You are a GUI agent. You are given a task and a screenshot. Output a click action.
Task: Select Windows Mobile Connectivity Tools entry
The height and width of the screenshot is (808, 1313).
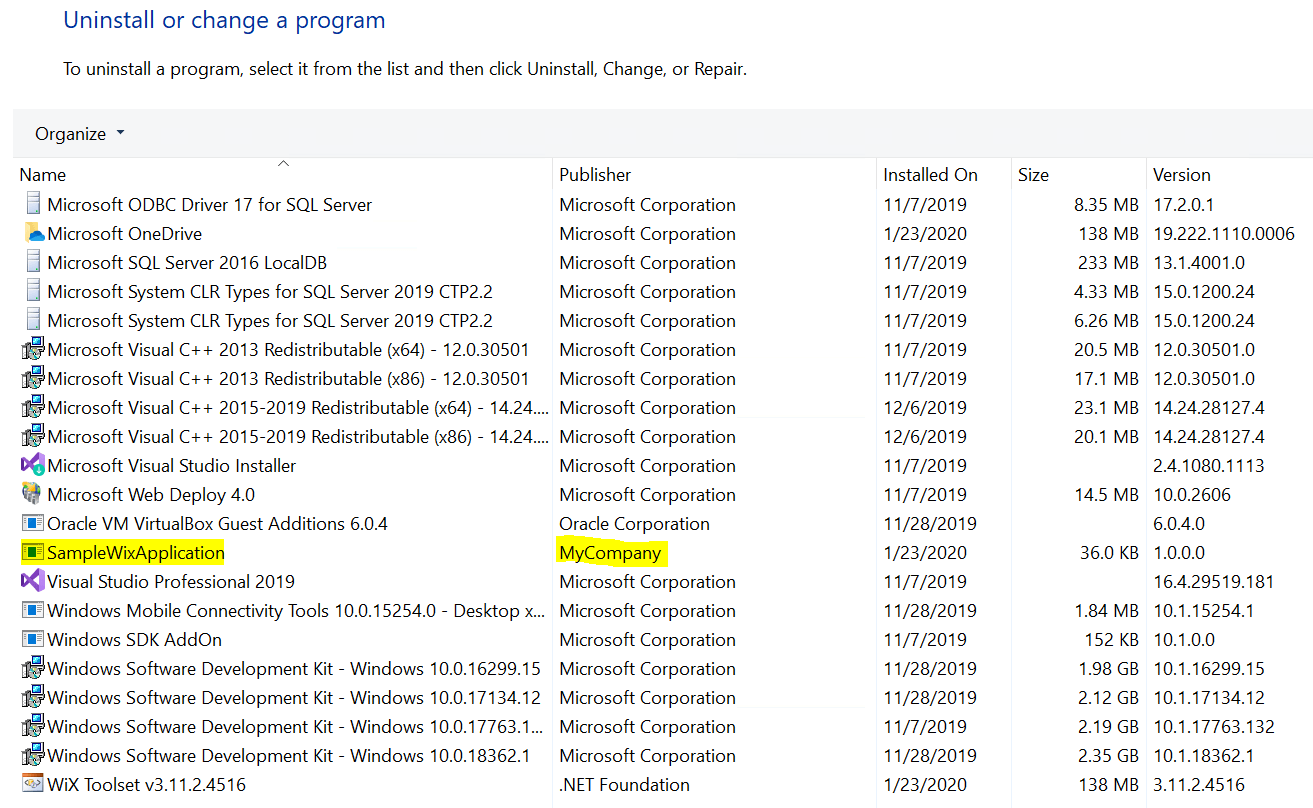point(296,611)
